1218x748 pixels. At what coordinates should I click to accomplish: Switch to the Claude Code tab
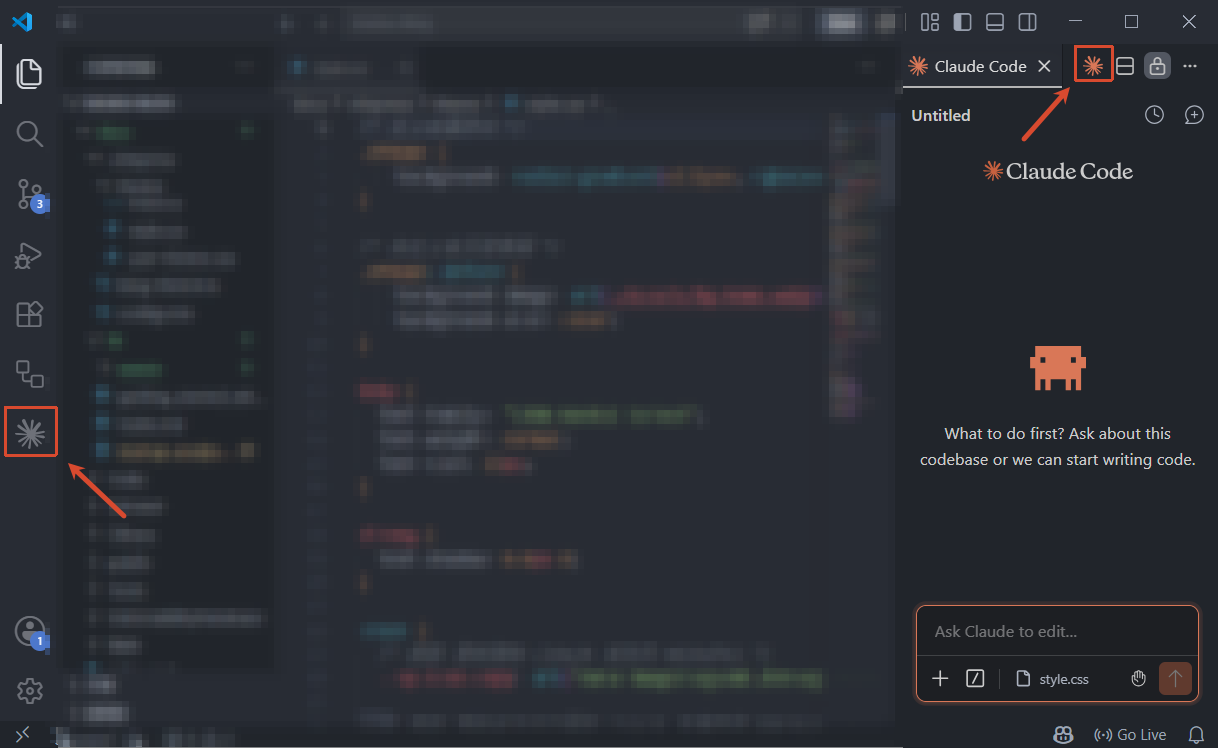point(980,66)
